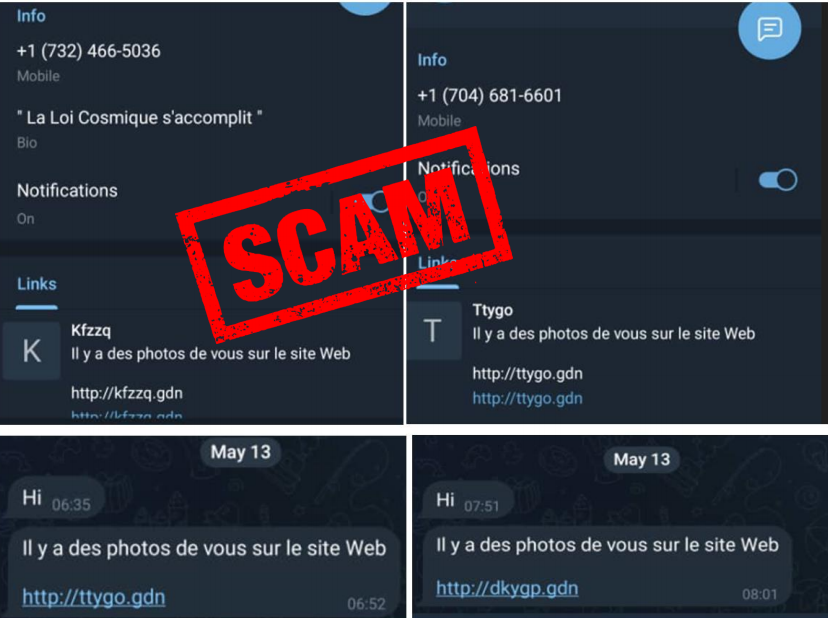The image size is (828, 618).
Task: Open the http://dkygp.gdn link in right chat
Action: (507, 588)
